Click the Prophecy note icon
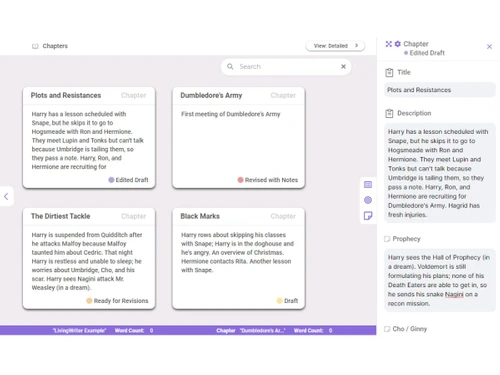Image resolution: width=500 pixels, height=375 pixels. coord(387,239)
